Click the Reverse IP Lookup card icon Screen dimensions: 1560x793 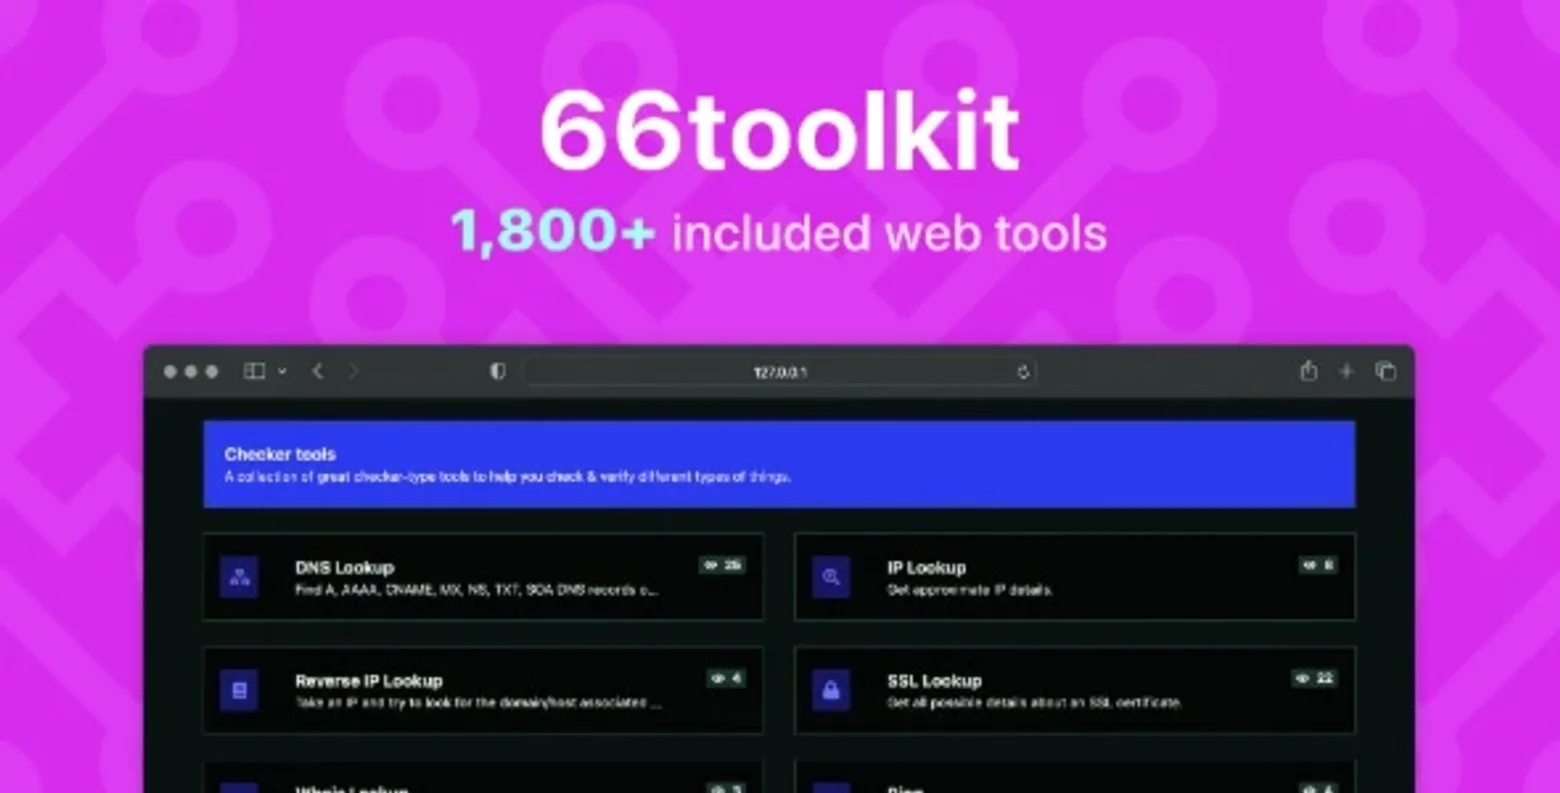239,690
